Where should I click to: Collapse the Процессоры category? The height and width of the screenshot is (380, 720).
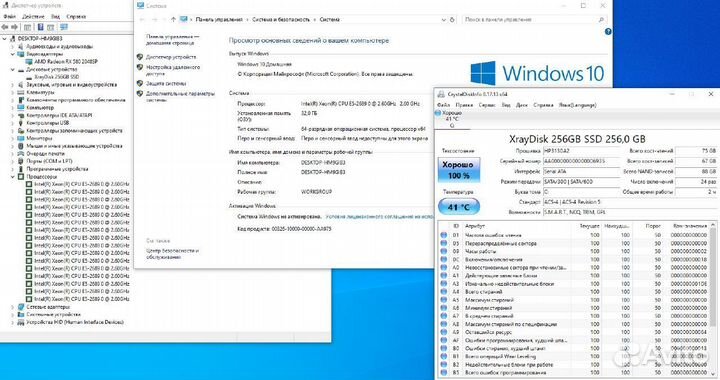pos(13,177)
